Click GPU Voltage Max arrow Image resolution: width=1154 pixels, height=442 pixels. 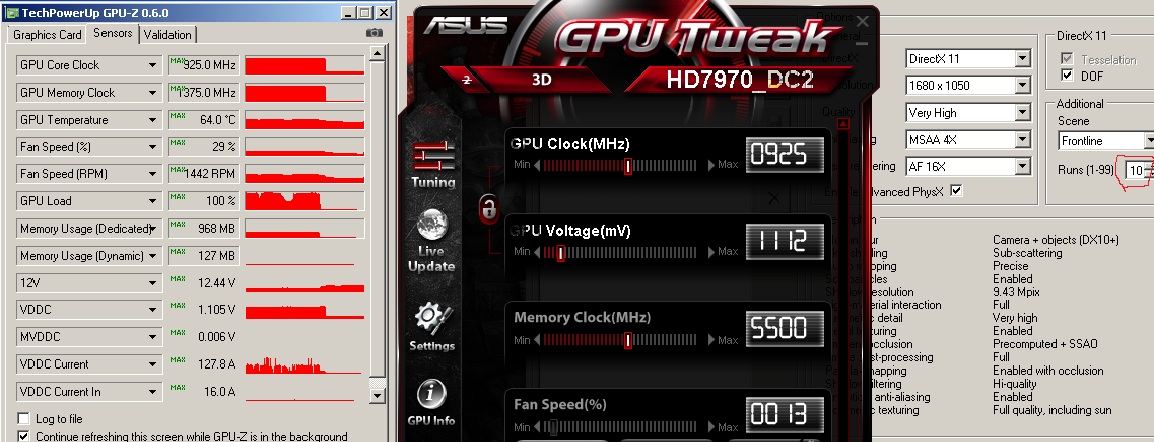tap(711, 252)
